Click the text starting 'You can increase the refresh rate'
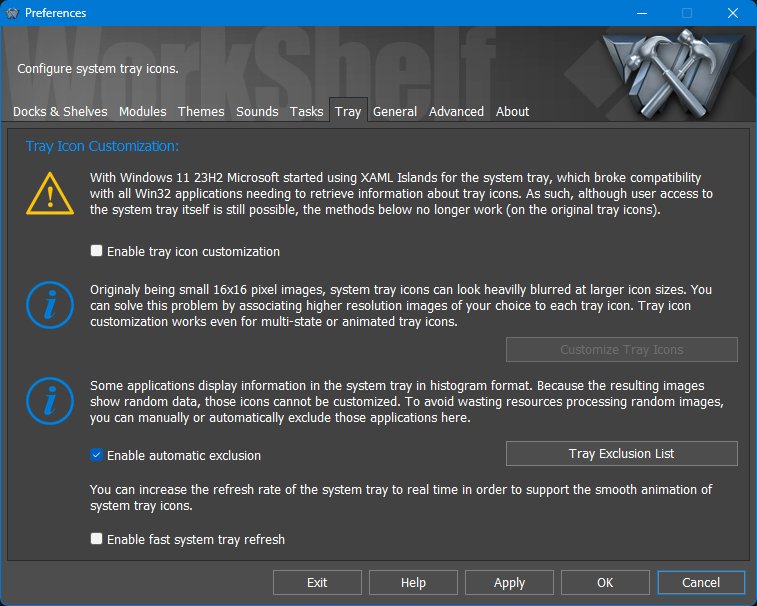 [401, 497]
